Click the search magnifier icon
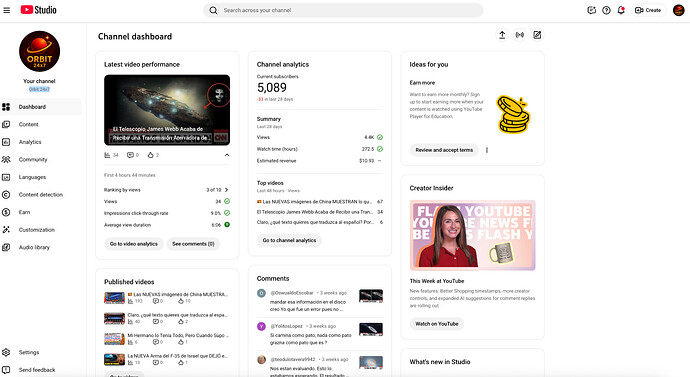690x377 pixels. [213, 10]
